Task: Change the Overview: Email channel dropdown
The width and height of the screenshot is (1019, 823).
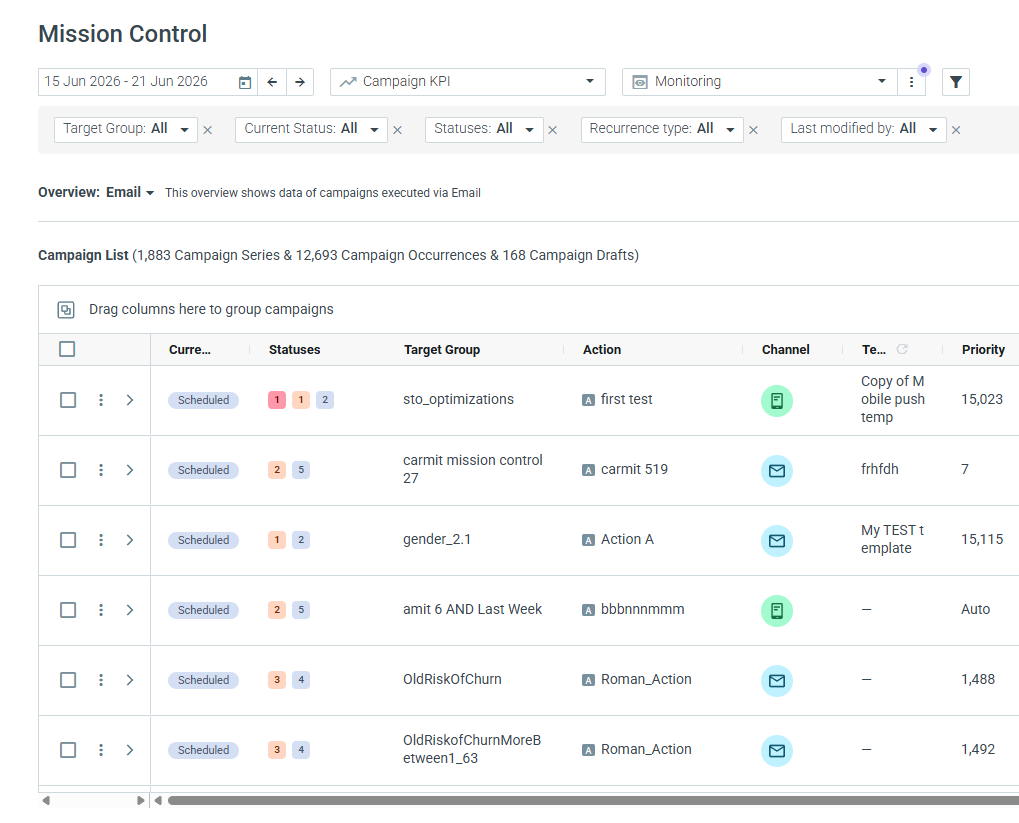Action: (130, 192)
